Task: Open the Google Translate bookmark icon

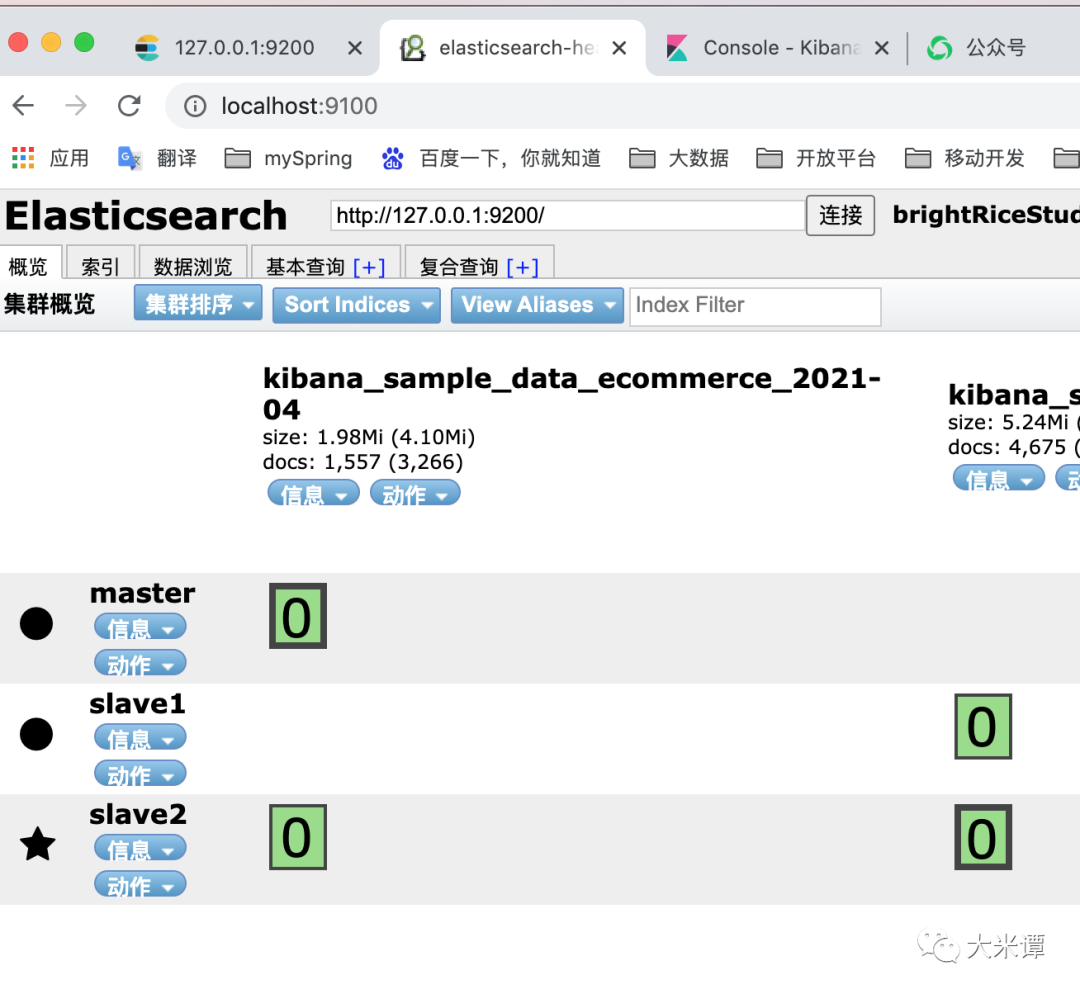Action: 129,158
